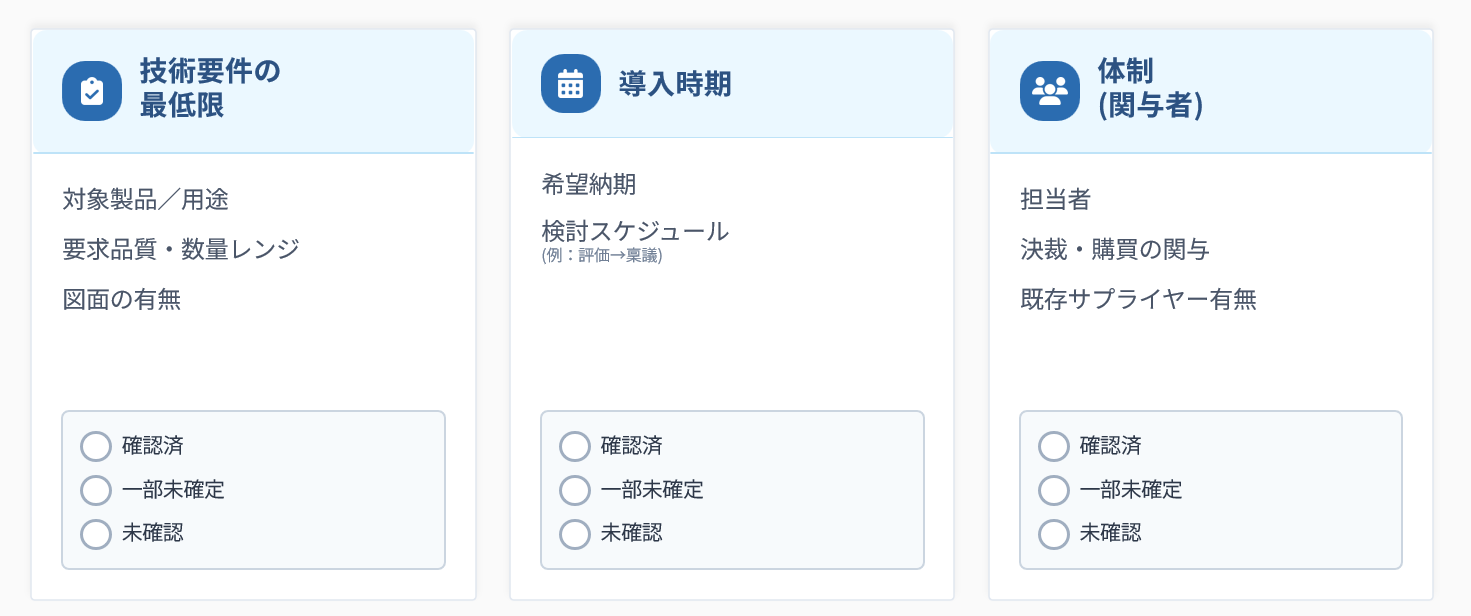Click the 対象製品／用途 item

(x=143, y=199)
